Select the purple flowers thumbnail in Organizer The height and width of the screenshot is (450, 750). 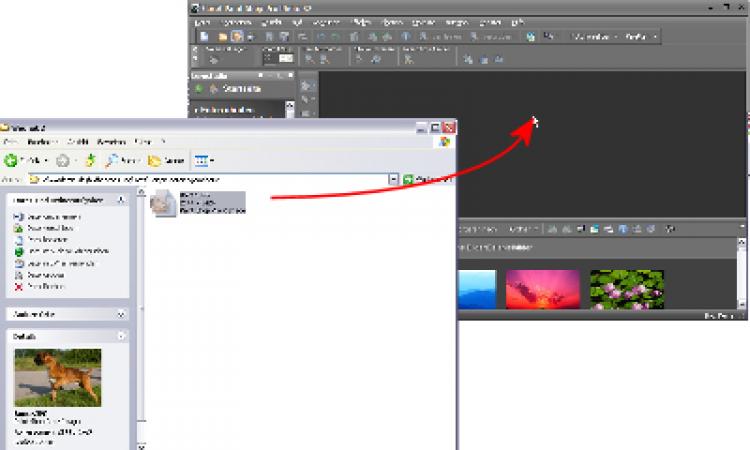626,288
